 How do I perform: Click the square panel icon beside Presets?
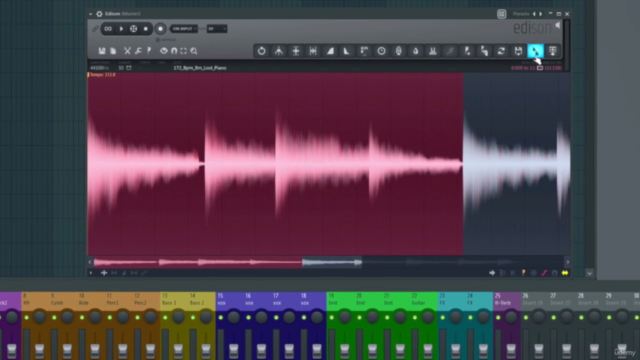coord(502,14)
